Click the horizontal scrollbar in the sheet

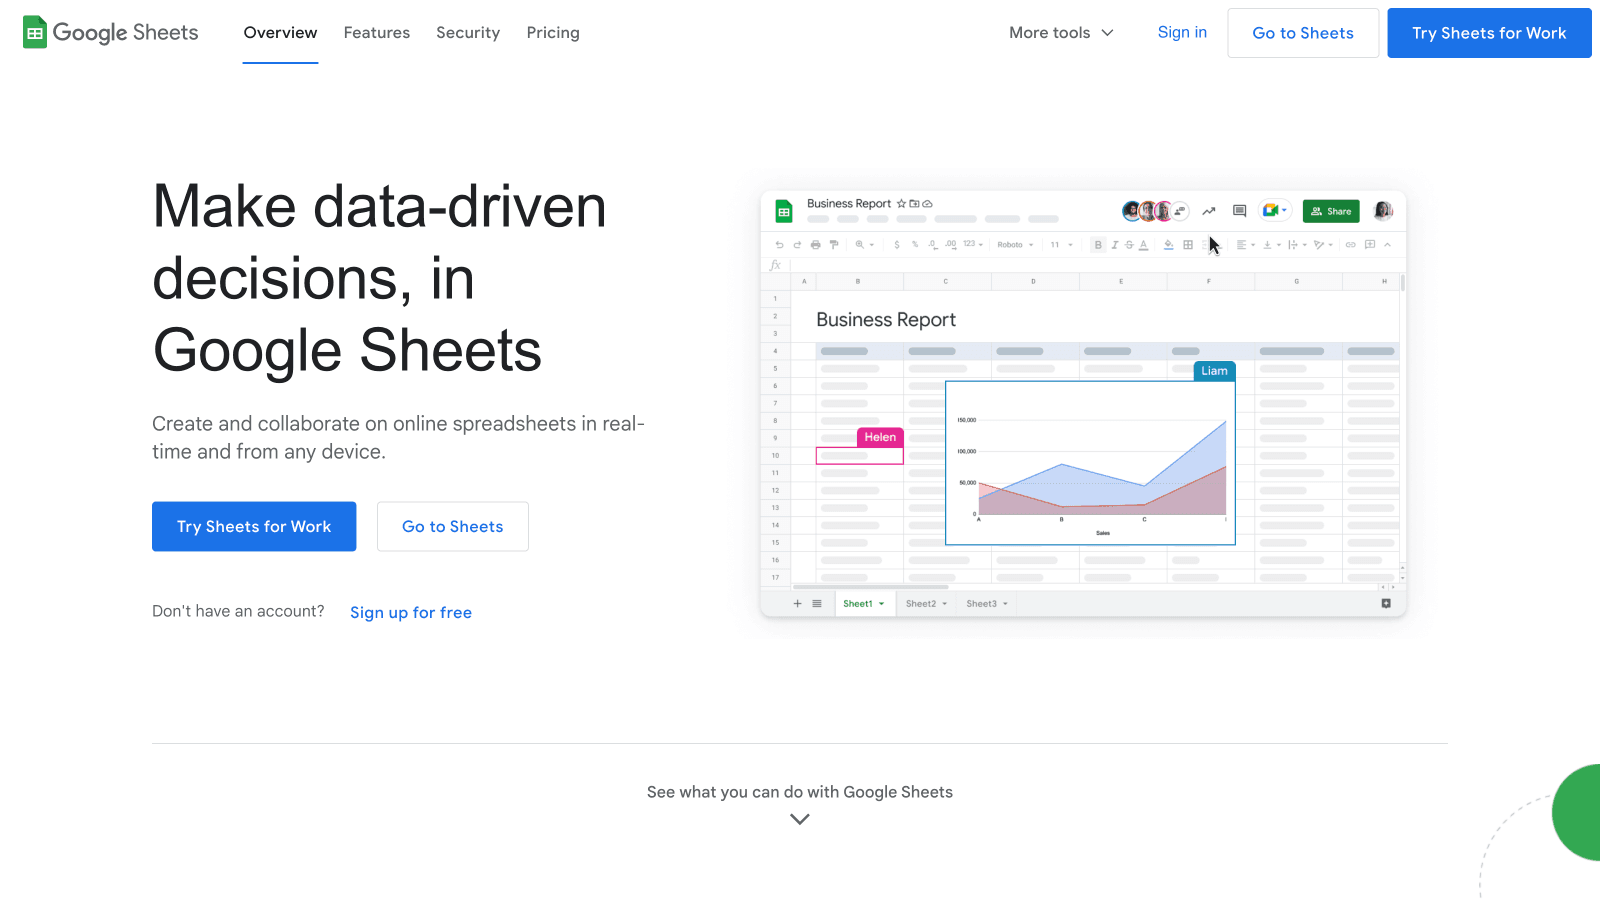[871, 587]
